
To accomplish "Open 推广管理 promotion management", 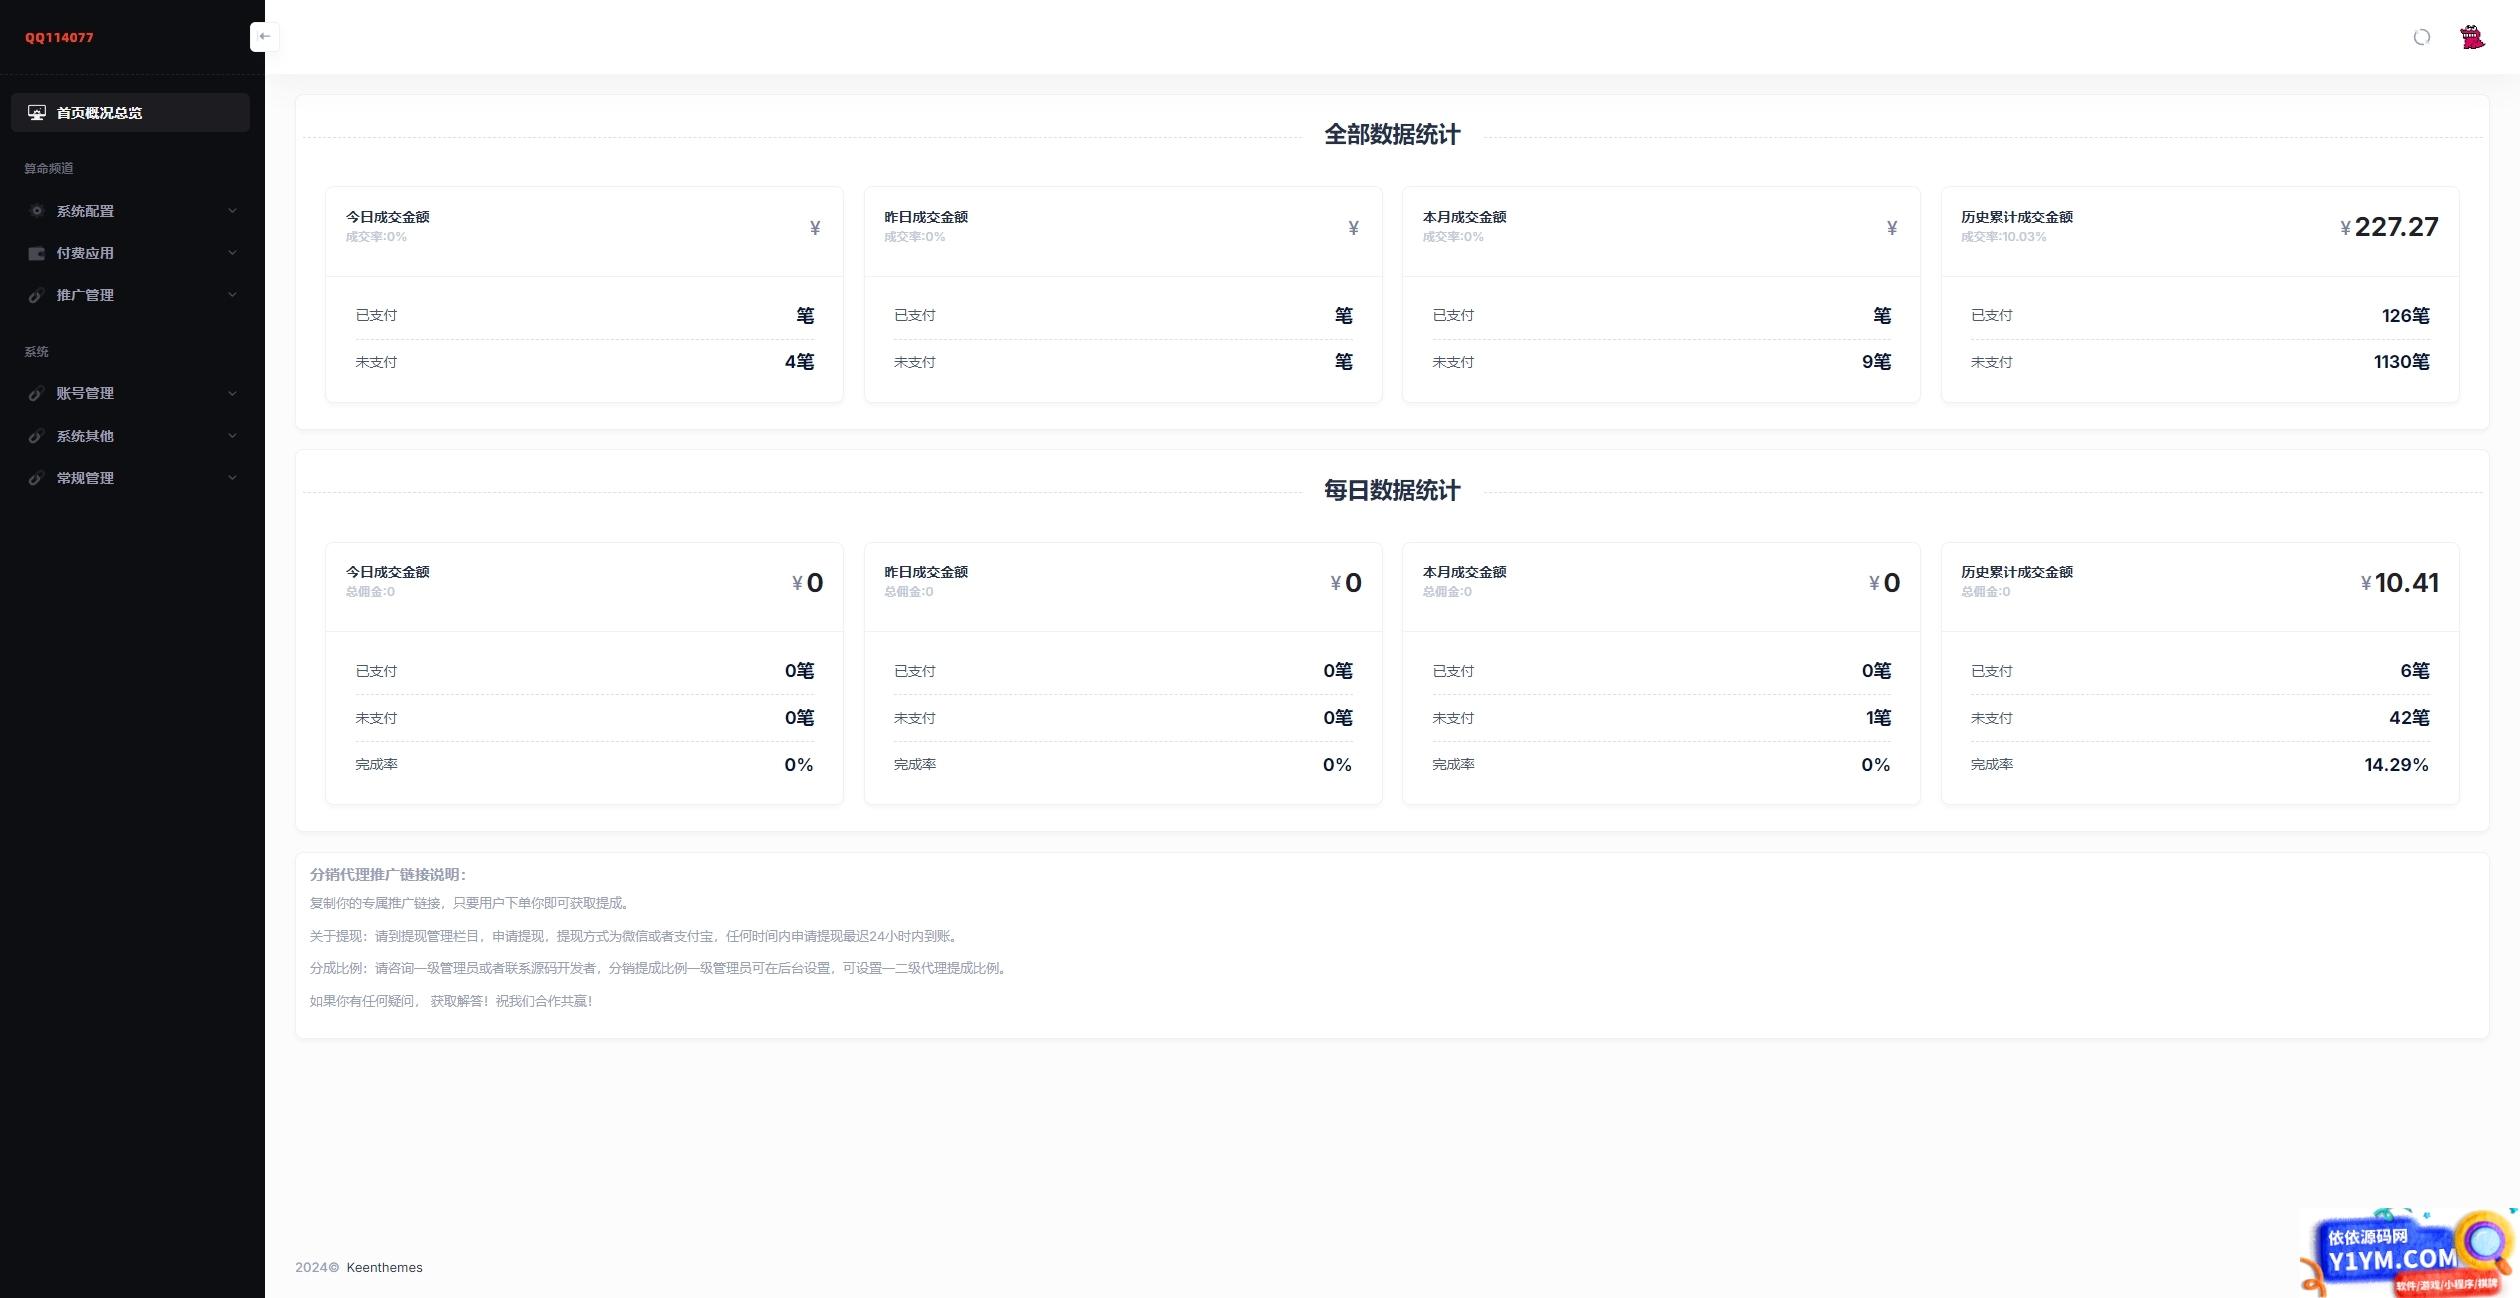I will (132, 293).
